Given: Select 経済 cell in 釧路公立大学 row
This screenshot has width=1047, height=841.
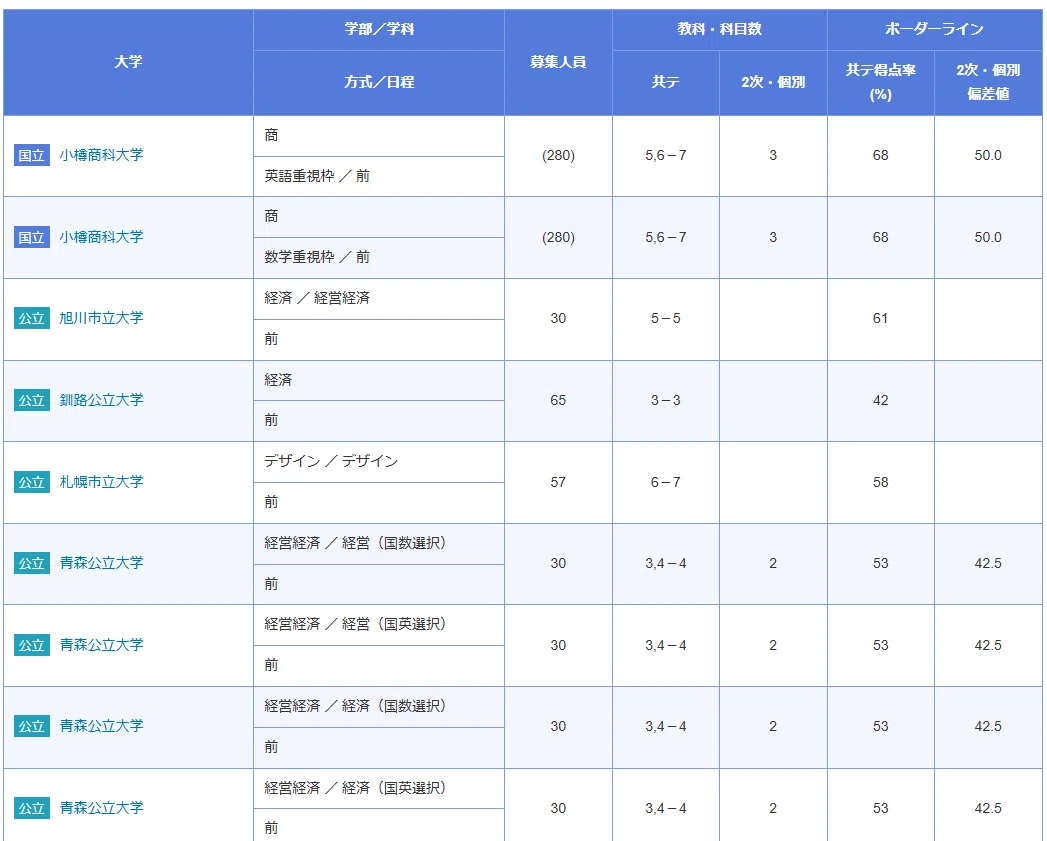Looking at the screenshot, I should point(379,381).
